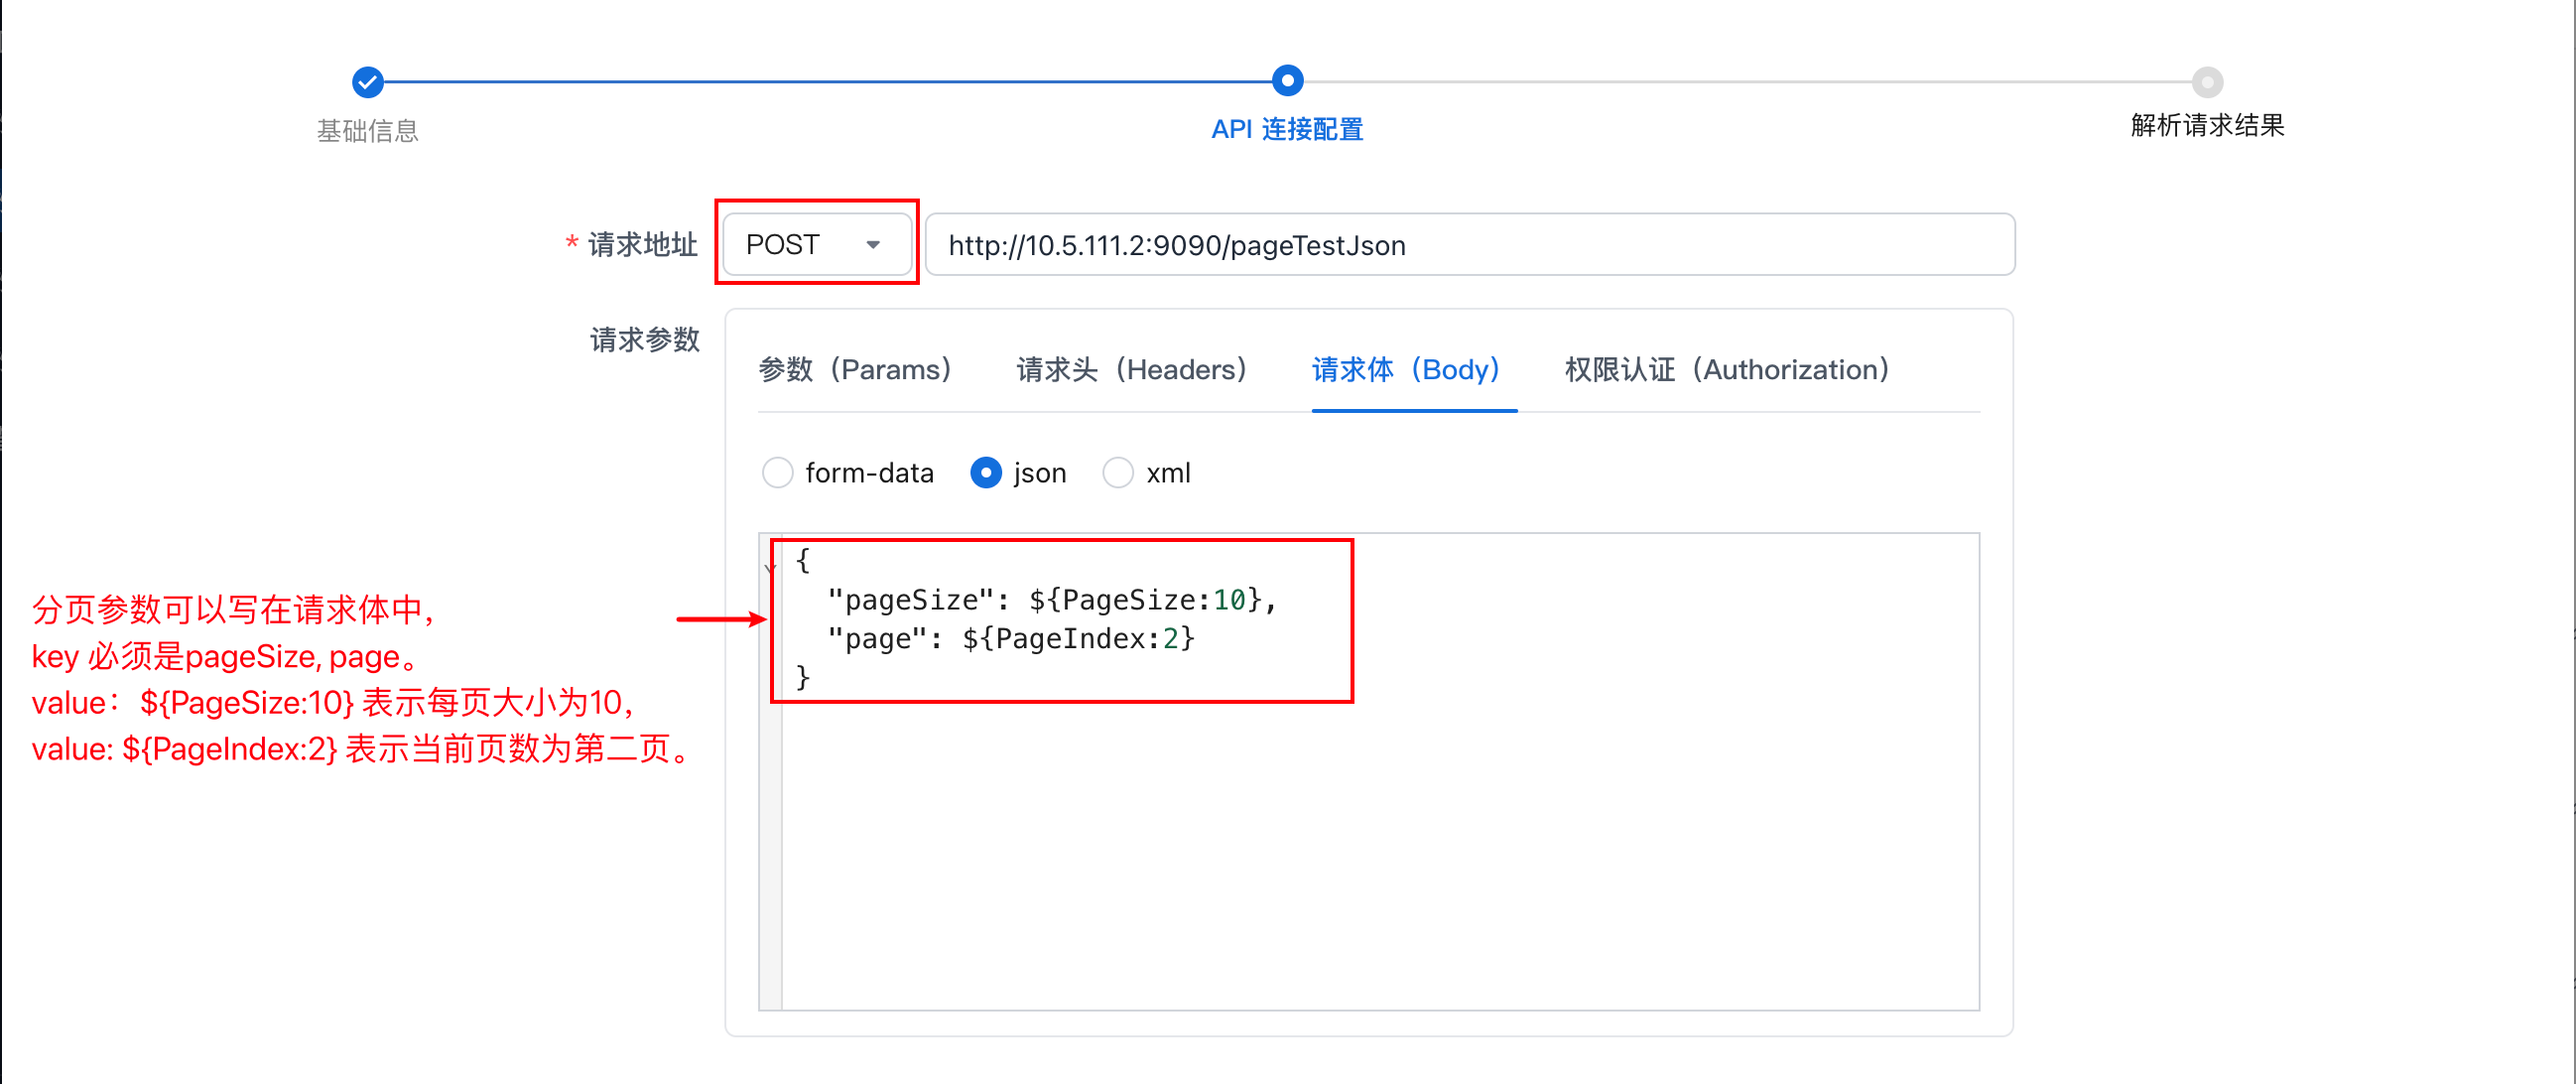
Task: Click the API 连接配置 step circle
Action: [1287, 81]
